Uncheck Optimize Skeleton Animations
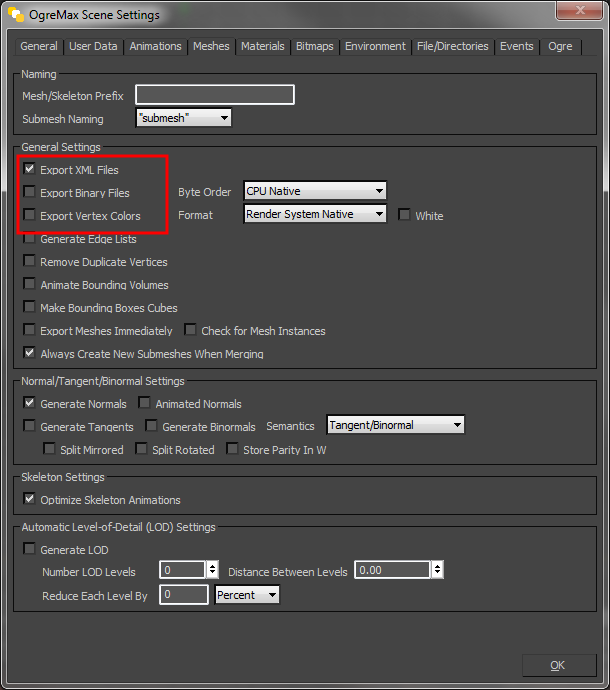610x690 pixels. (30, 499)
